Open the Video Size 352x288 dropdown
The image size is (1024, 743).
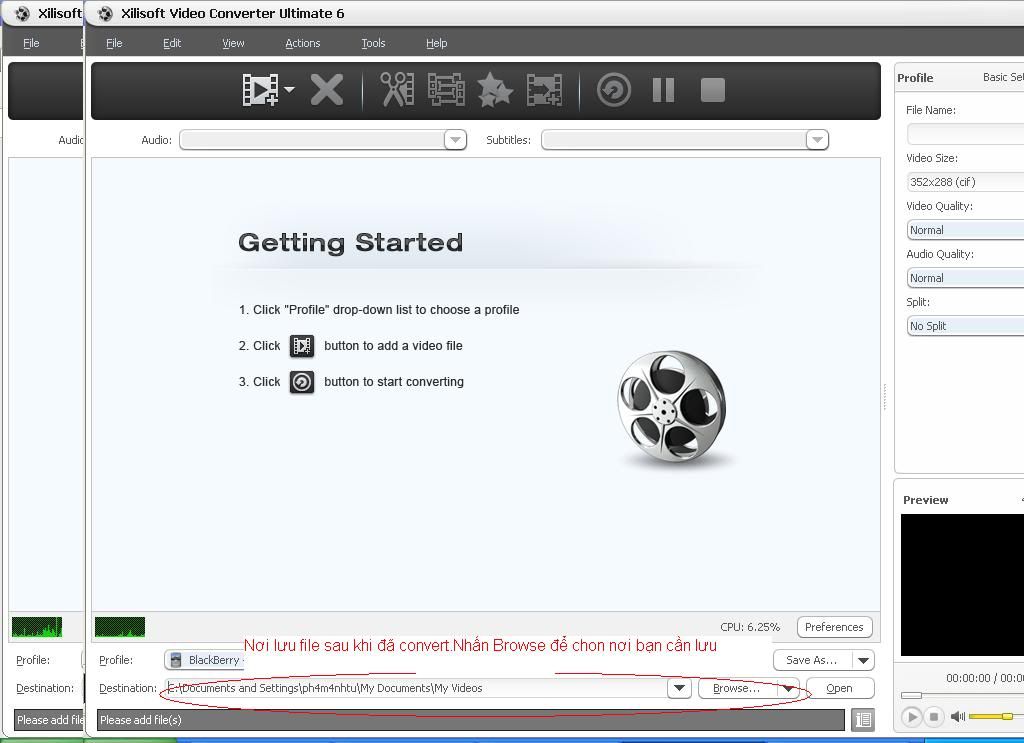[965, 182]
